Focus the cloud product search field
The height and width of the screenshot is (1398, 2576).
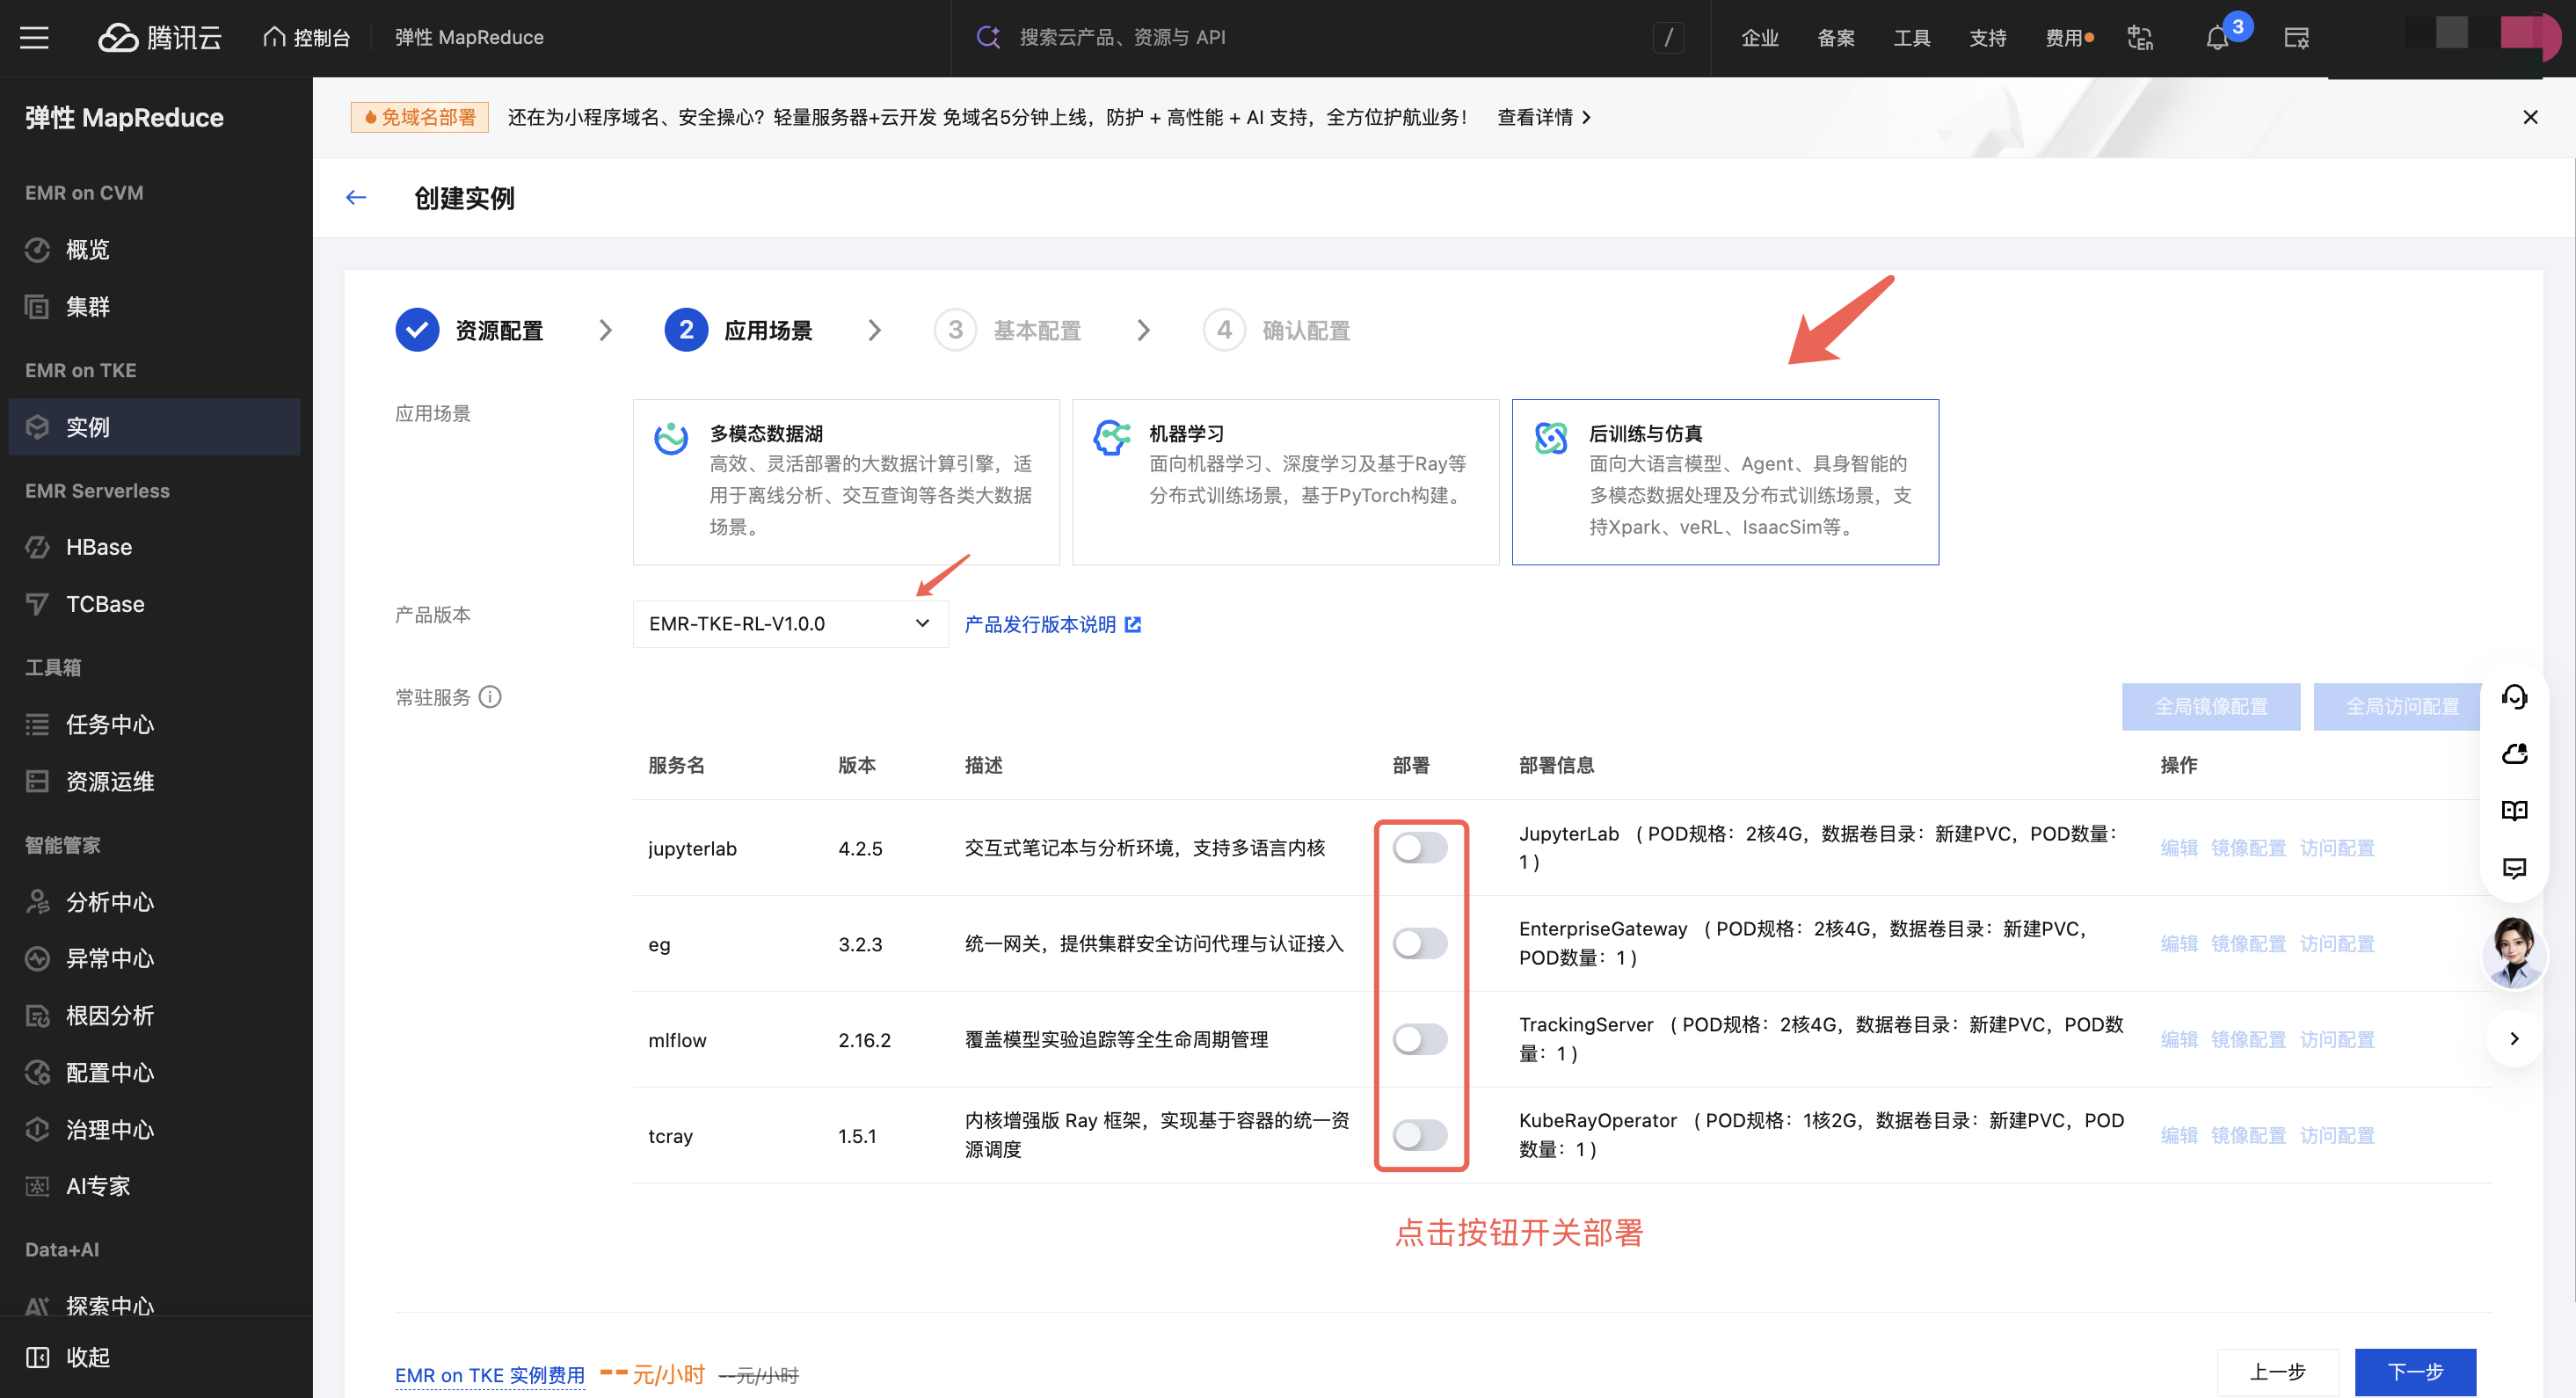point(1330,37)
